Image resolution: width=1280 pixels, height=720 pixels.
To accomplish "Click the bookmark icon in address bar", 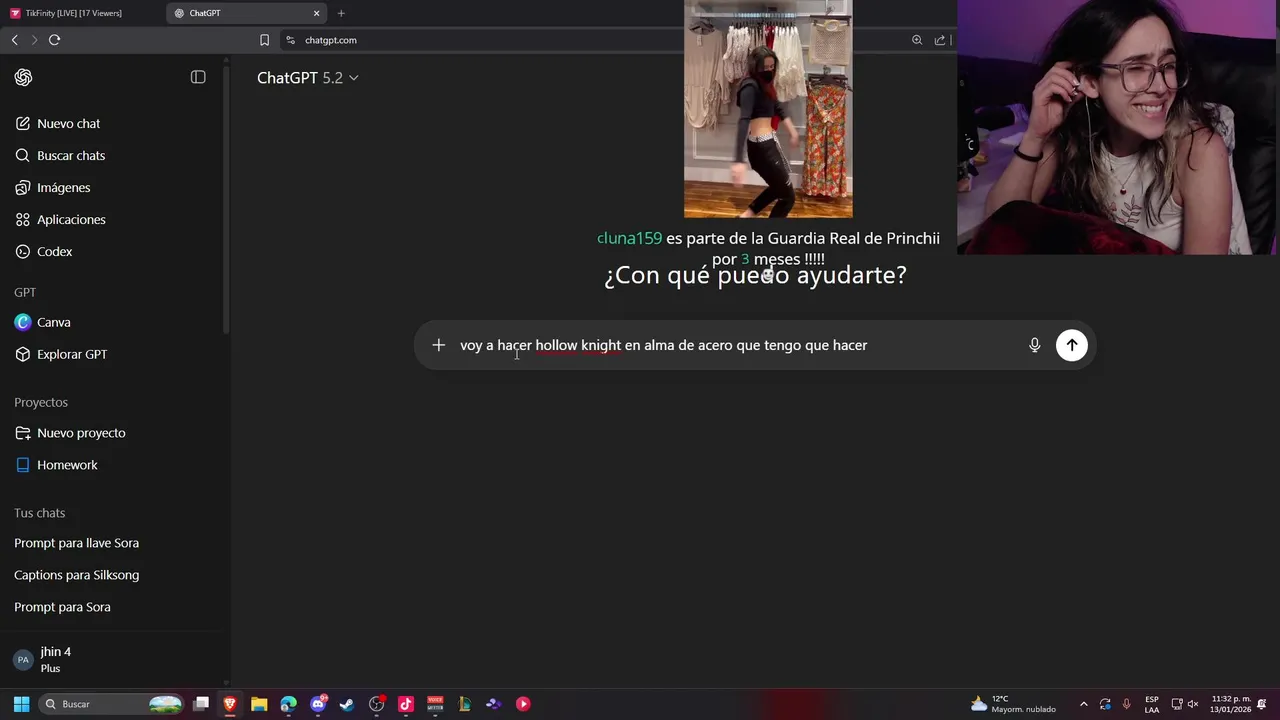I will pyautogui.click(x=264, y=40).
